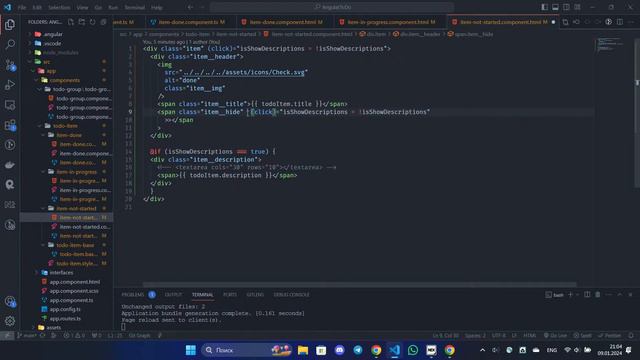
Task: Click Prettier in the status bar
Action: (610, 336)
